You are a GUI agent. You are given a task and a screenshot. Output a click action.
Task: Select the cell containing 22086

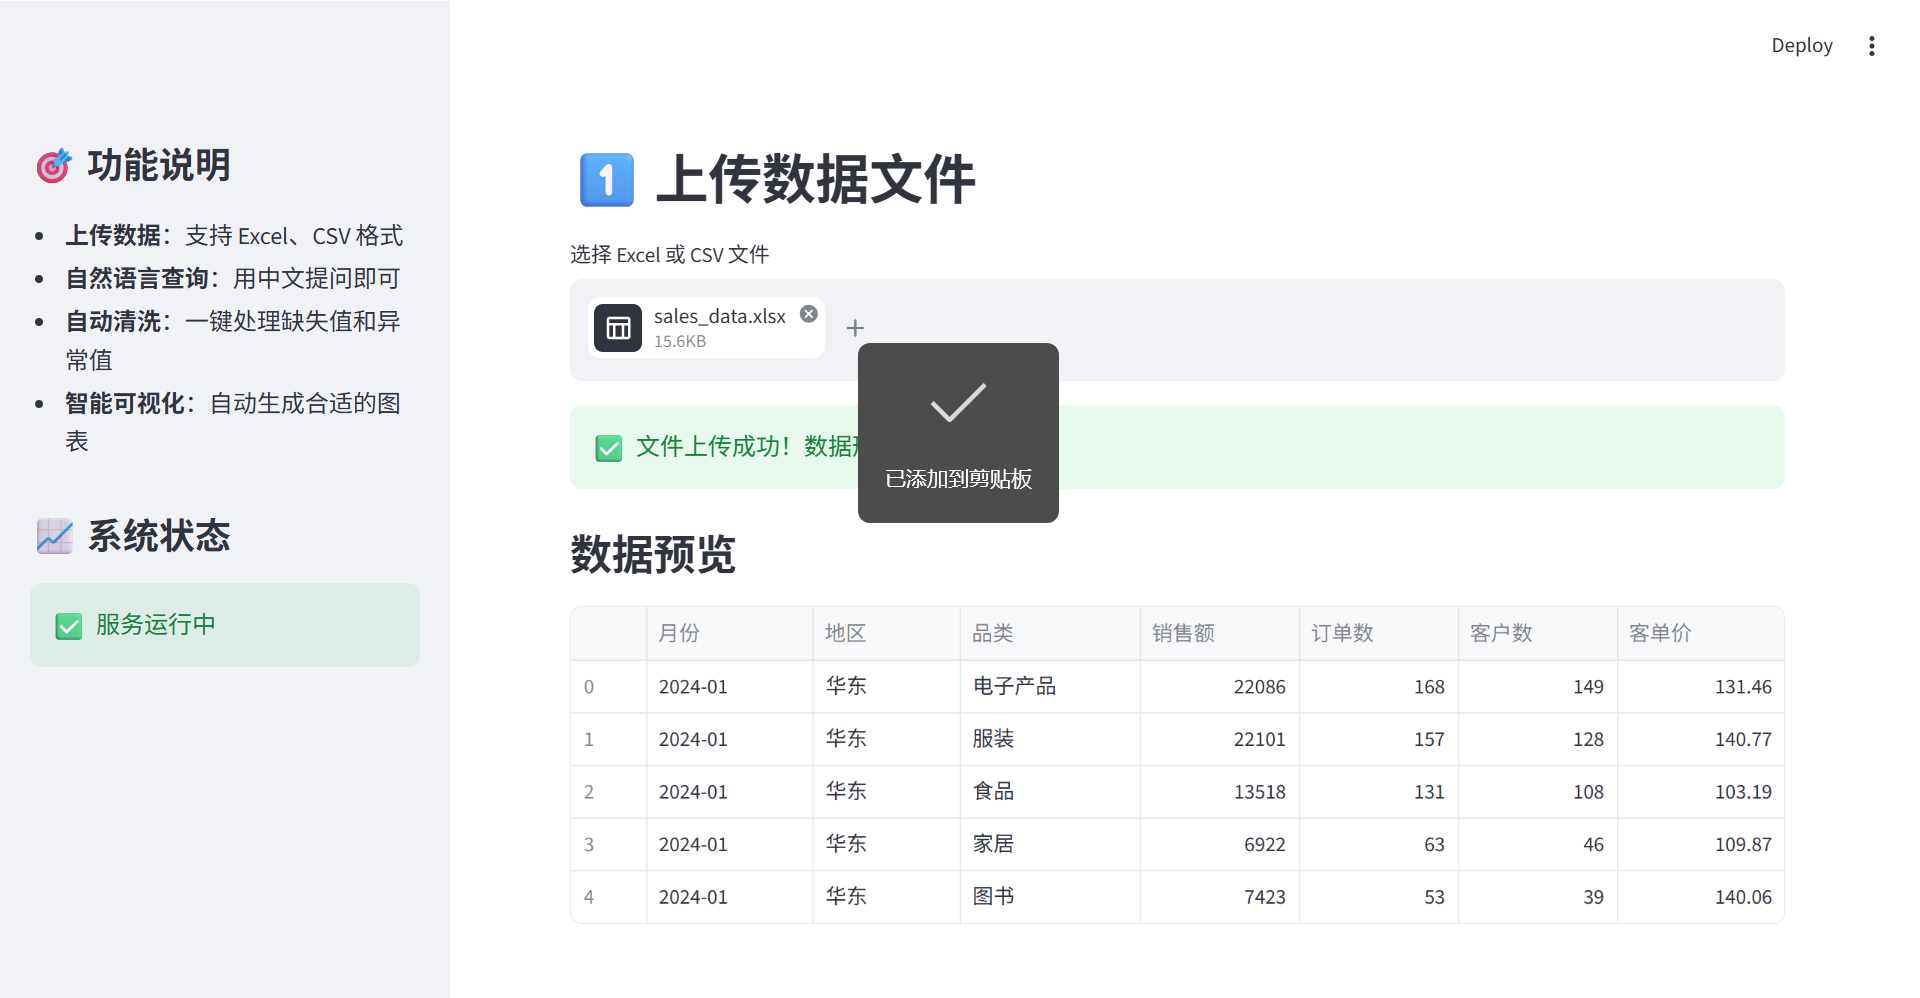pyautogui.click(x=1219, y=687)
